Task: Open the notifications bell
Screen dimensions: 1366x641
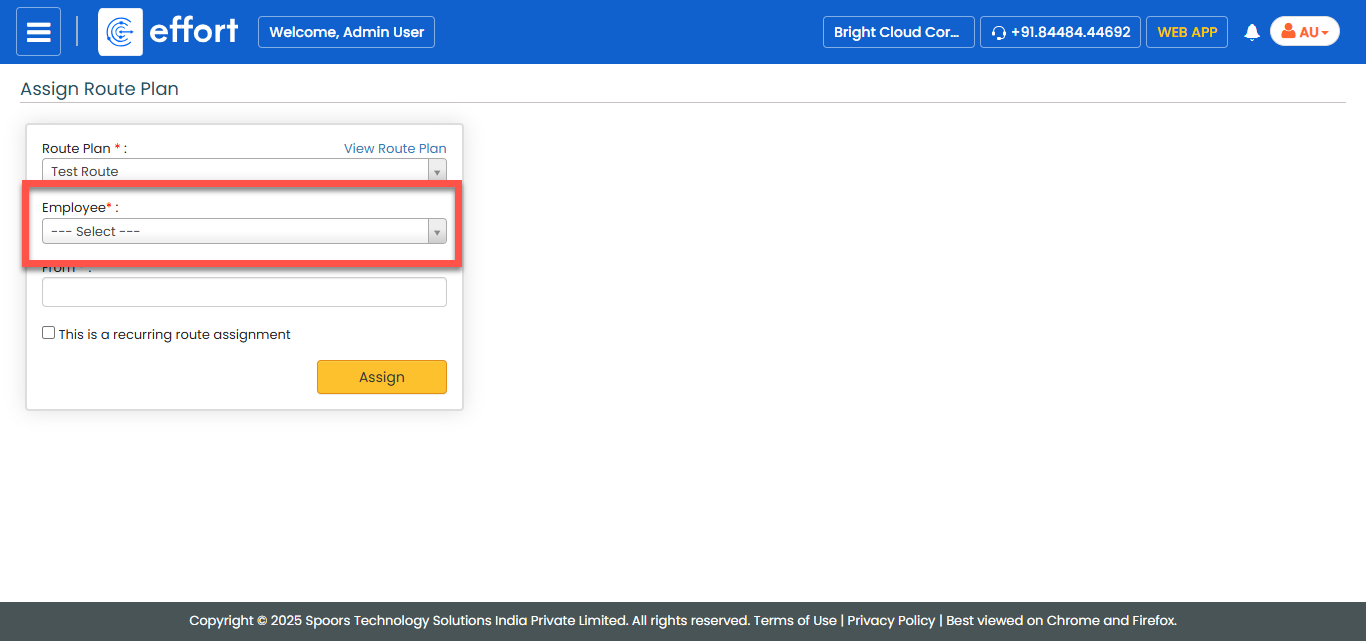Action: [1251, 33]
